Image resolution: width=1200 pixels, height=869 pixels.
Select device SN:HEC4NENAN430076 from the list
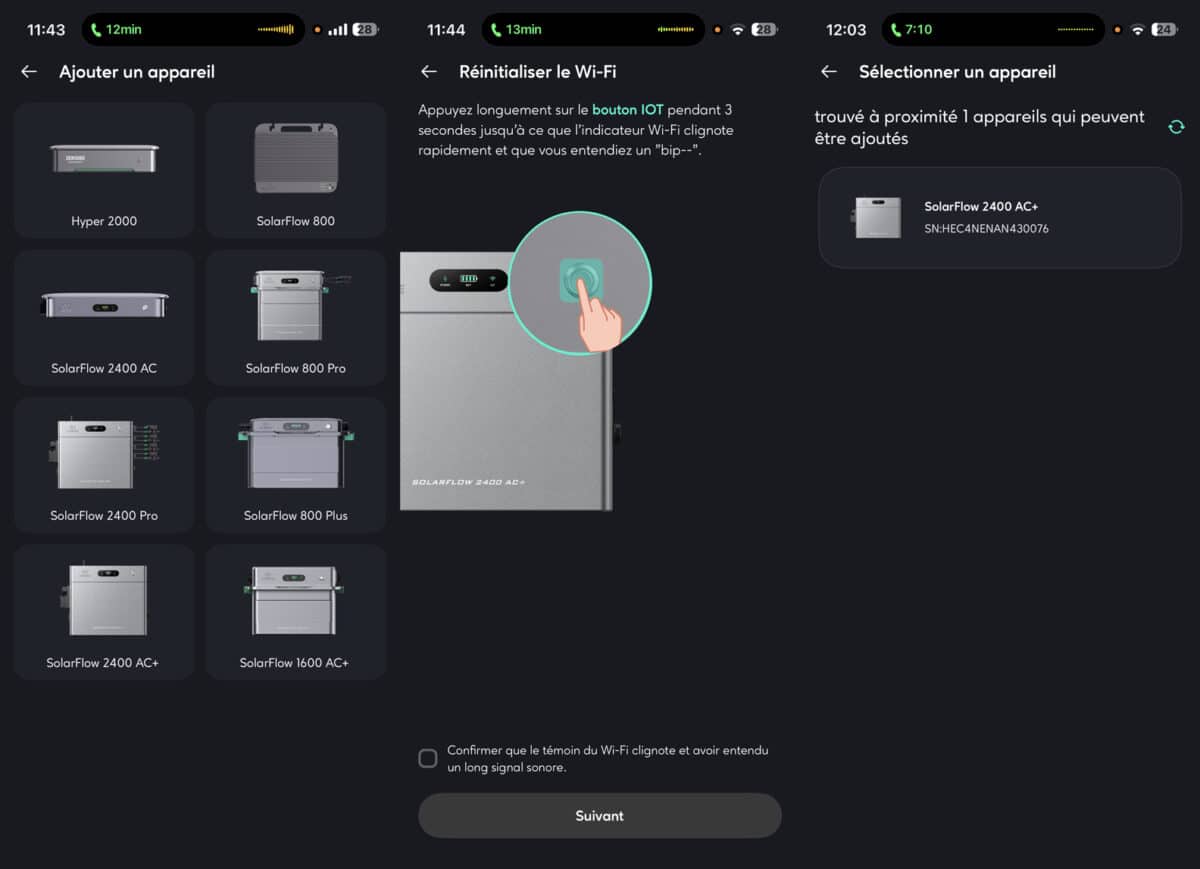click(998, 218)
